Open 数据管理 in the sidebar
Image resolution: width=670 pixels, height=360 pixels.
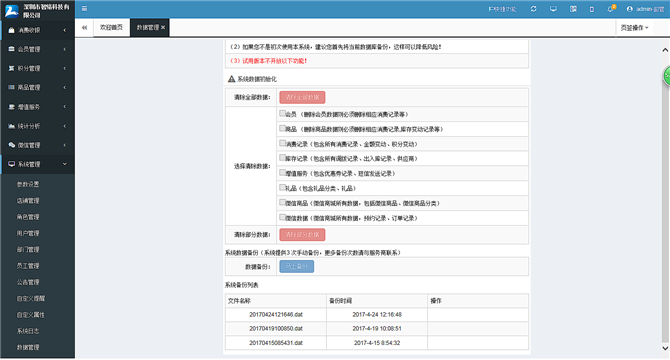[x=28, y=347]
